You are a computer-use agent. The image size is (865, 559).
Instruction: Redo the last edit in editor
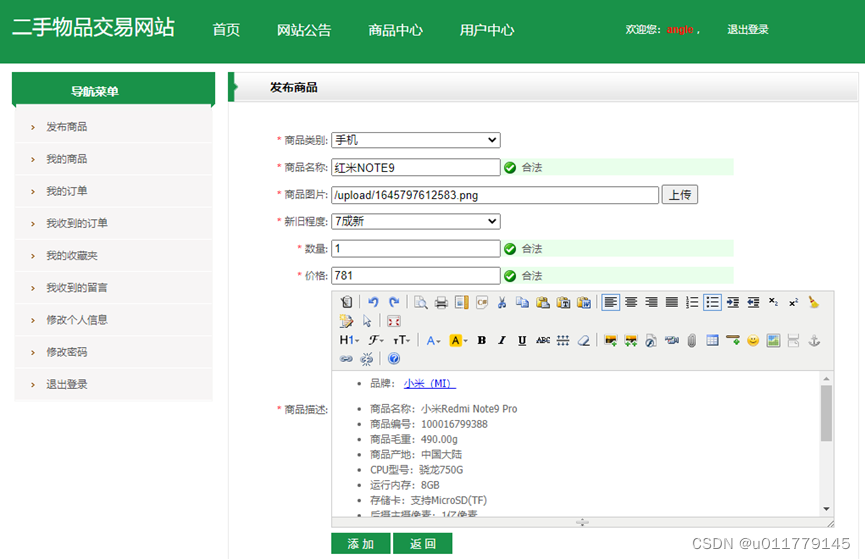(393, 302)
